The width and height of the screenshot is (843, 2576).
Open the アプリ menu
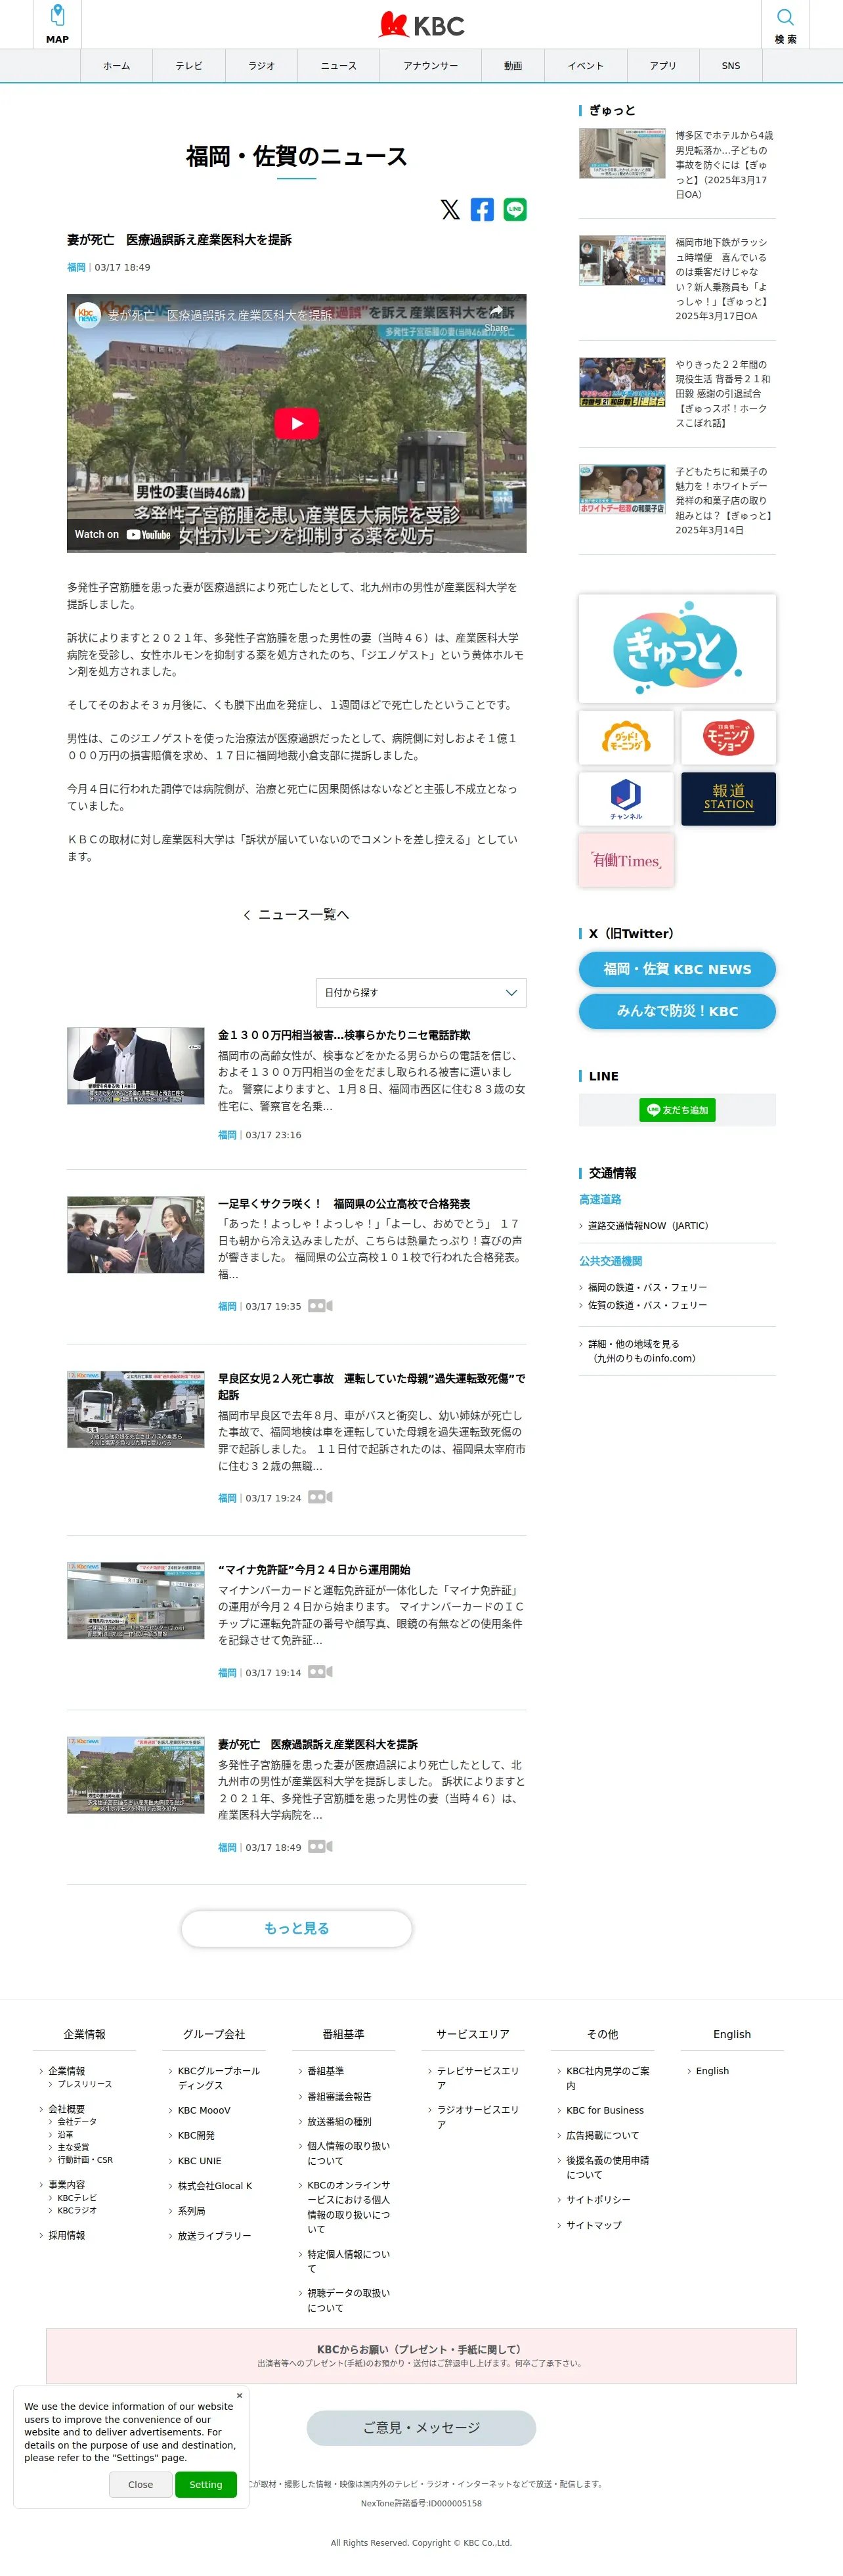tap(663, 66)
